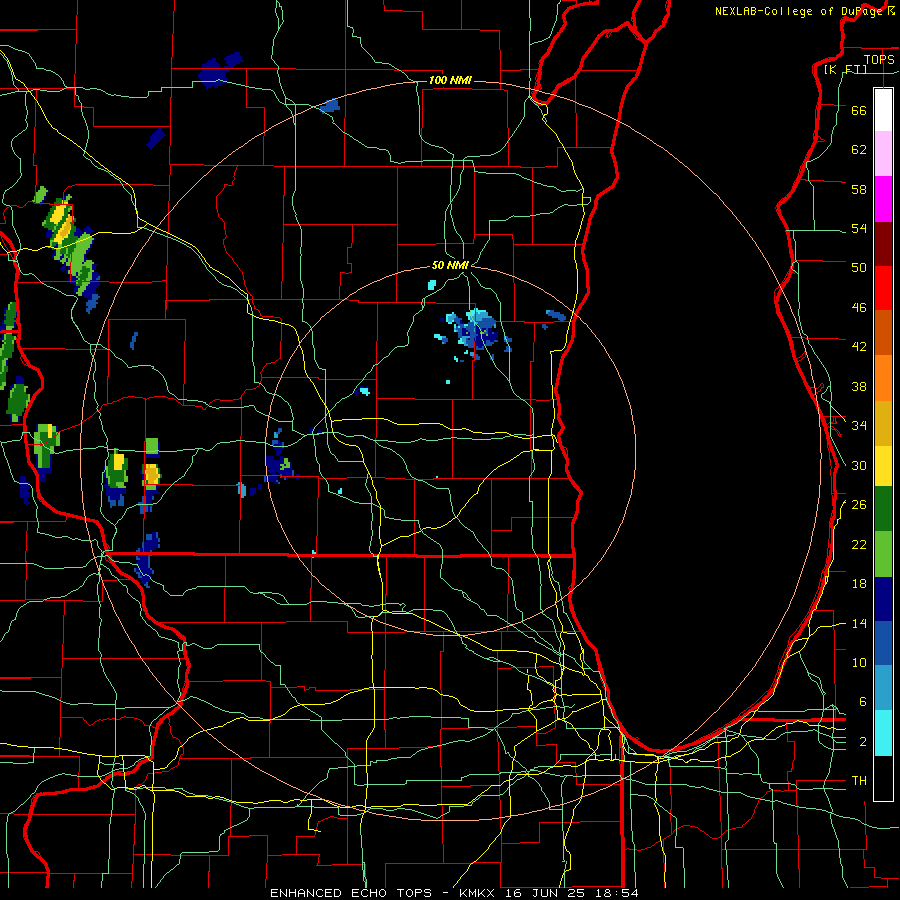The image size is (900, 900).
Task: Click the yellow legend swatch
Action: (x=883, y=466)
